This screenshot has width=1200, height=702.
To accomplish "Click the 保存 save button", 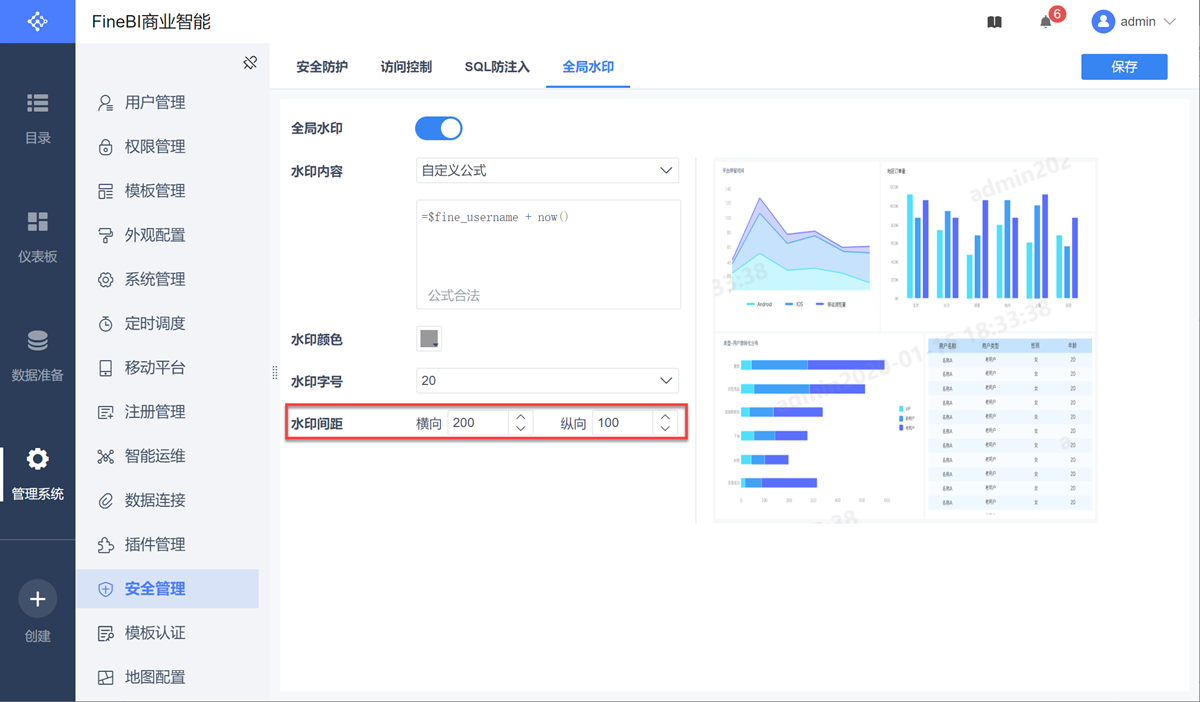I will (1124, 66).
